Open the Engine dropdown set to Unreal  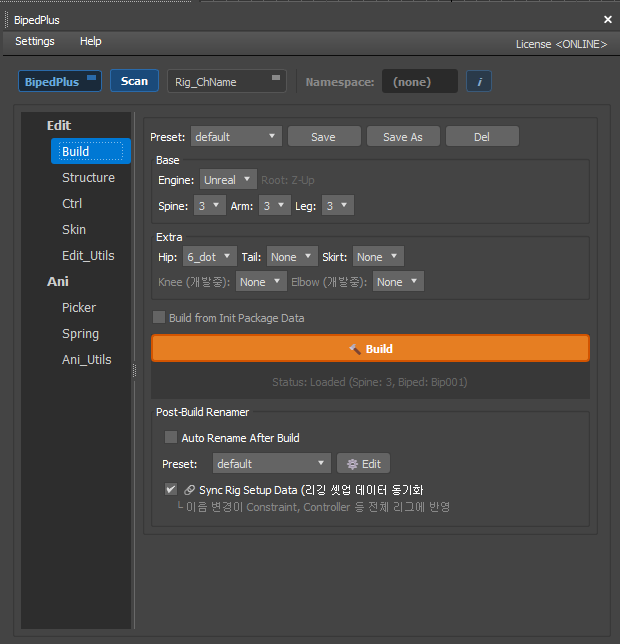pyautogui.click(x=228, y=180)
